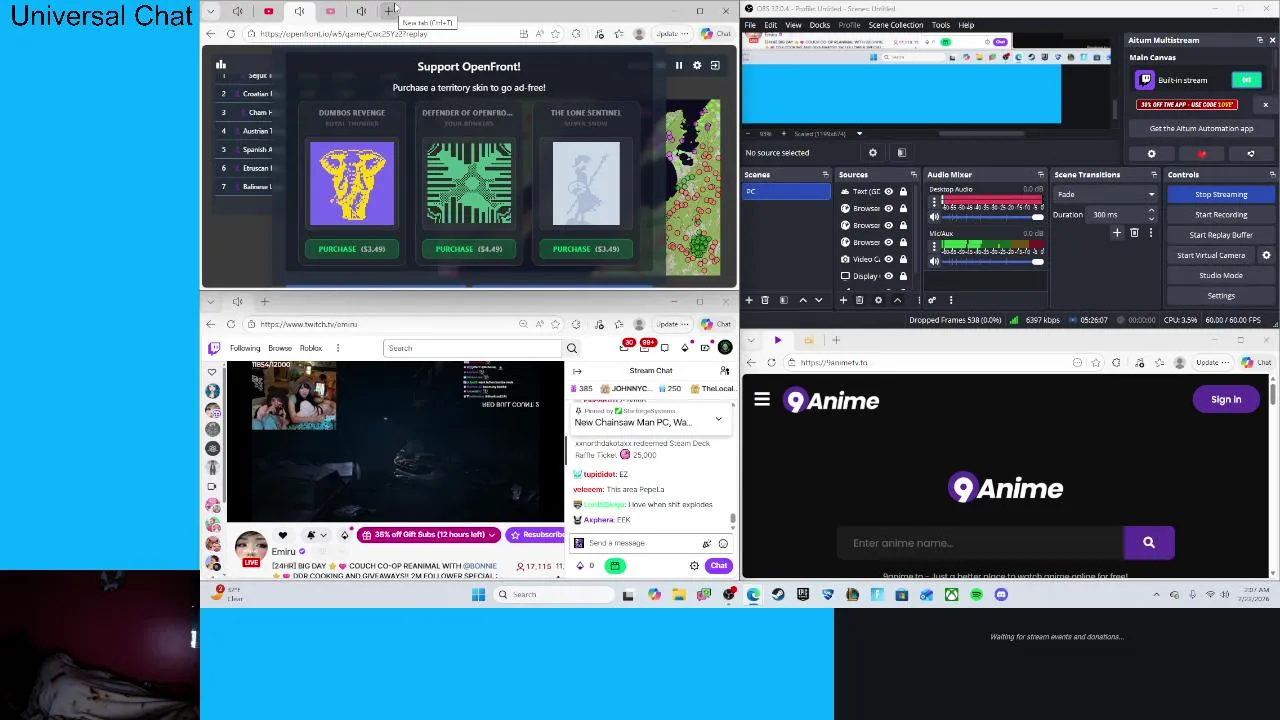Viewport: 1280px width, 720px height.
Task: Unlock the Text source in OBS
Action: [x=903, y=191]
